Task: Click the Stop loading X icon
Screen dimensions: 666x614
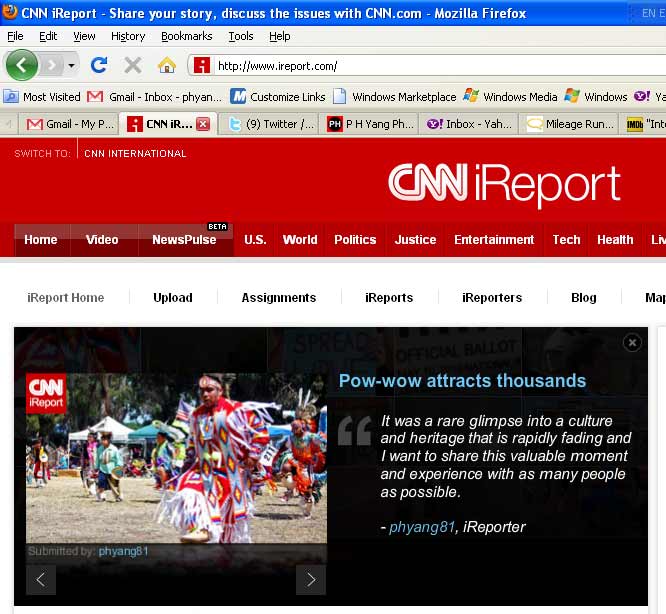Action: (x=133, y=65)
